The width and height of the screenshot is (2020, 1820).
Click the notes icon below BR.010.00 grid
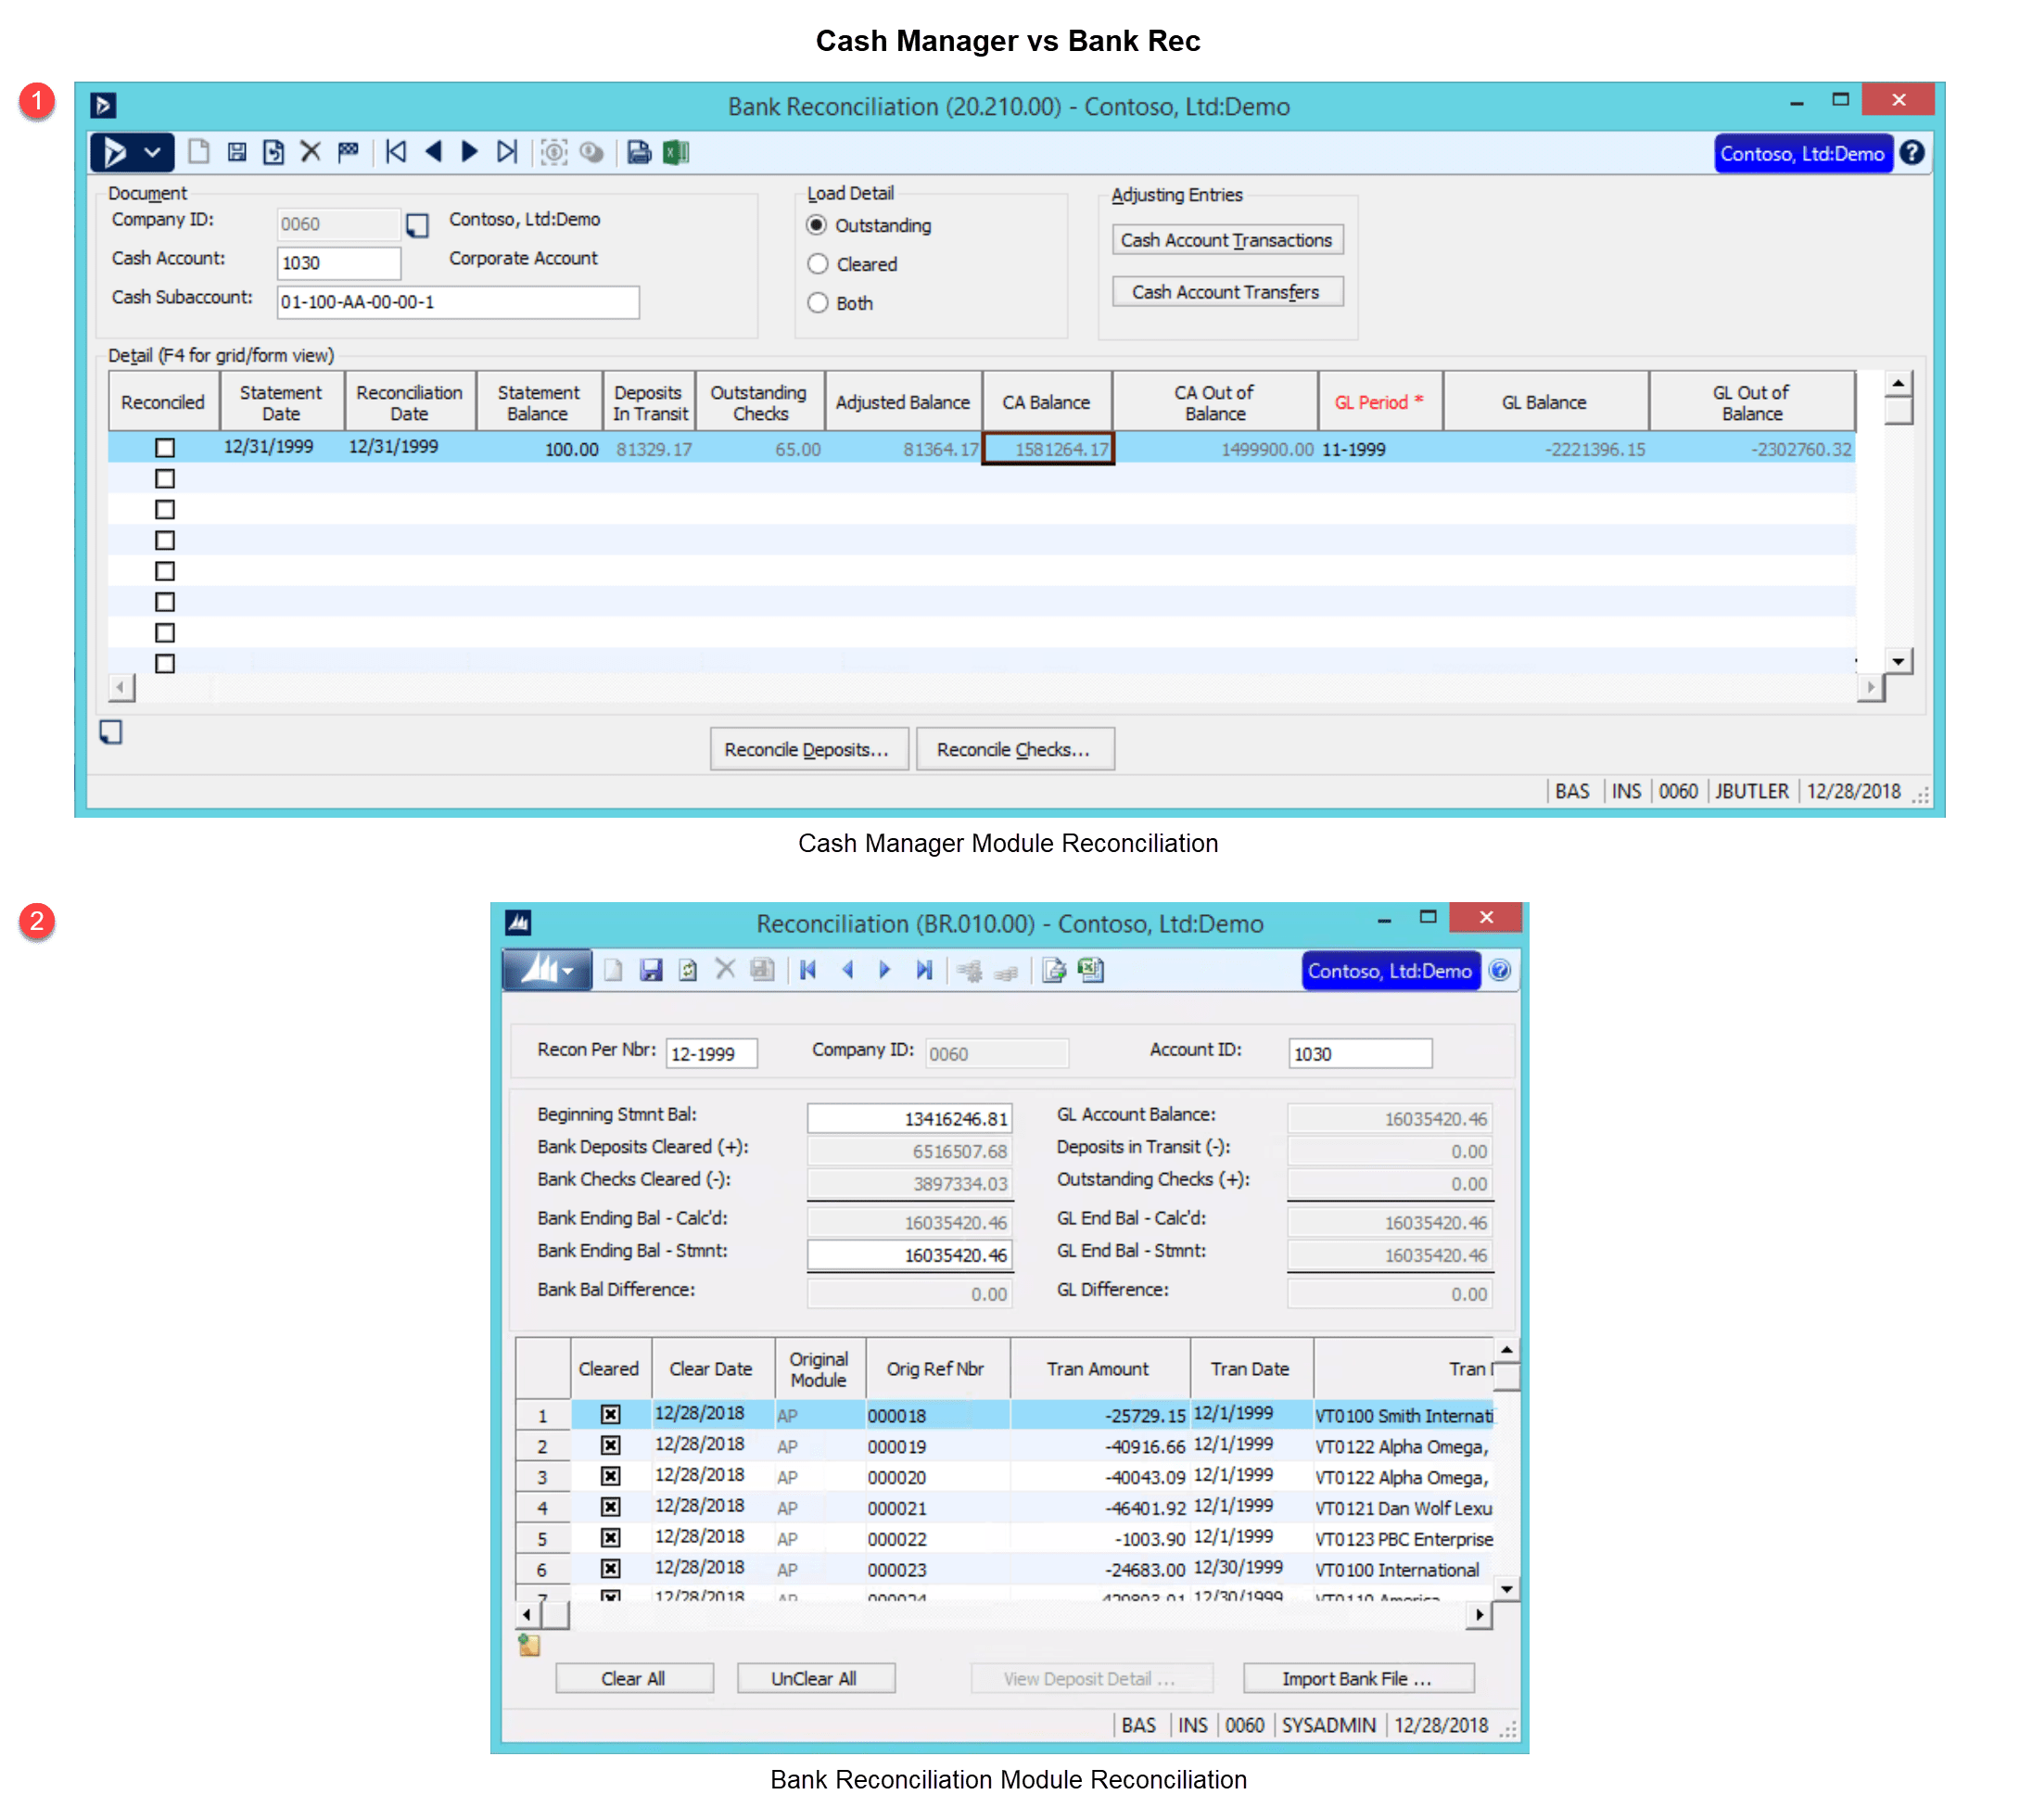pos(529,1644)
